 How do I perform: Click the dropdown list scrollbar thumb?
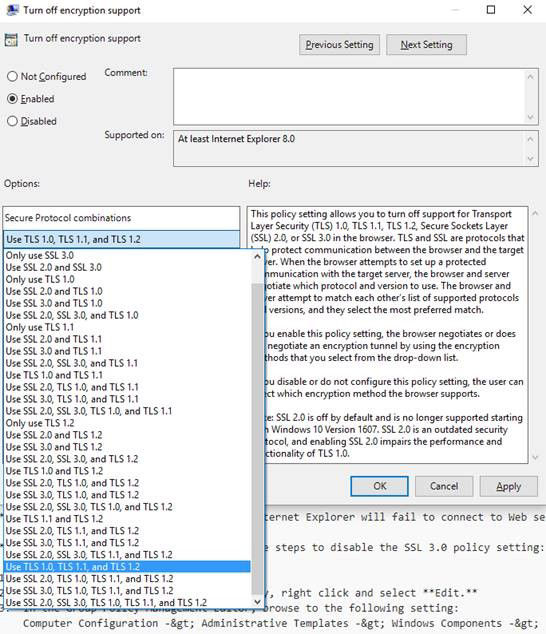click(x=257, y=439)
